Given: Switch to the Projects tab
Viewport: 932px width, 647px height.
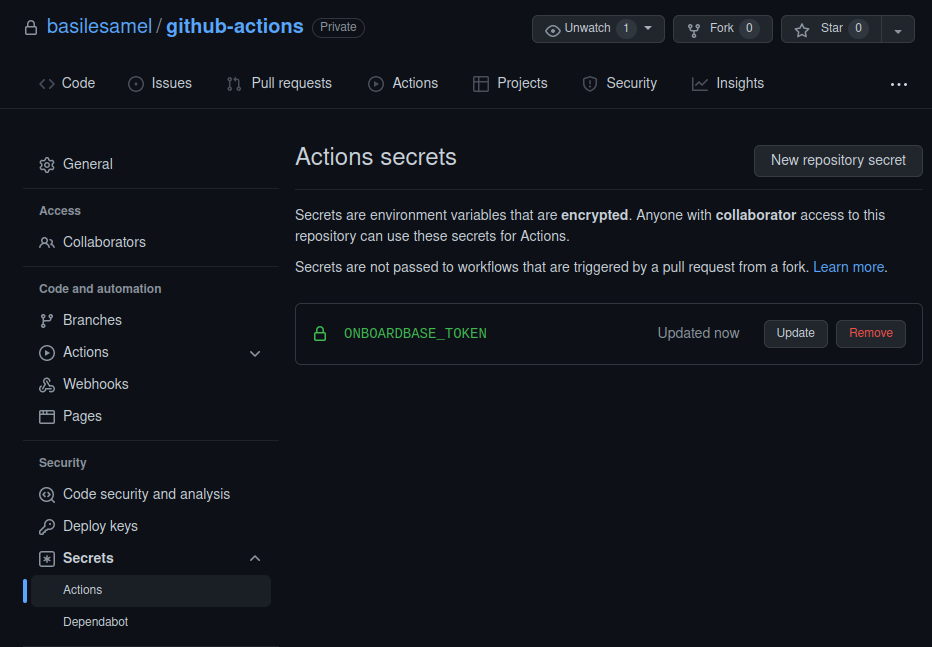Looking at the screenshot, I should pos(510,84).
